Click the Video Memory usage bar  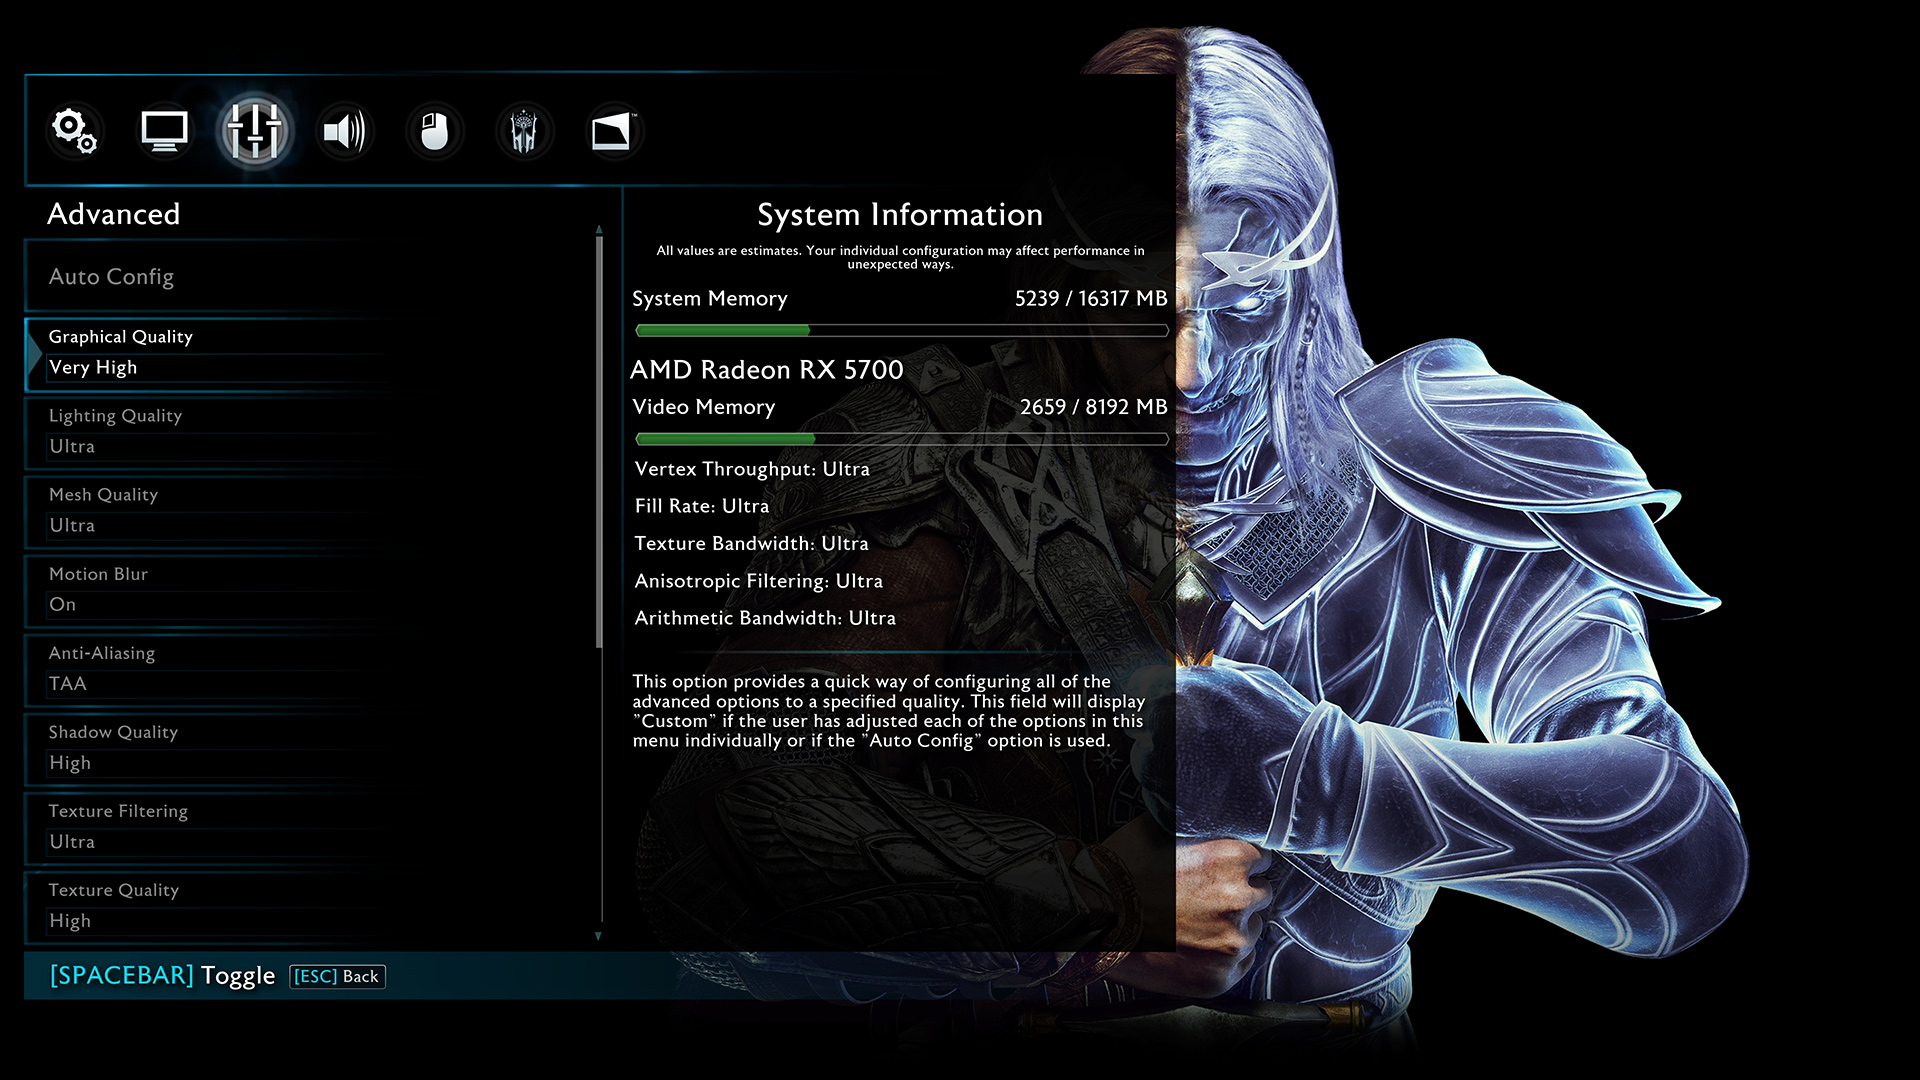(x=901, y=439)
